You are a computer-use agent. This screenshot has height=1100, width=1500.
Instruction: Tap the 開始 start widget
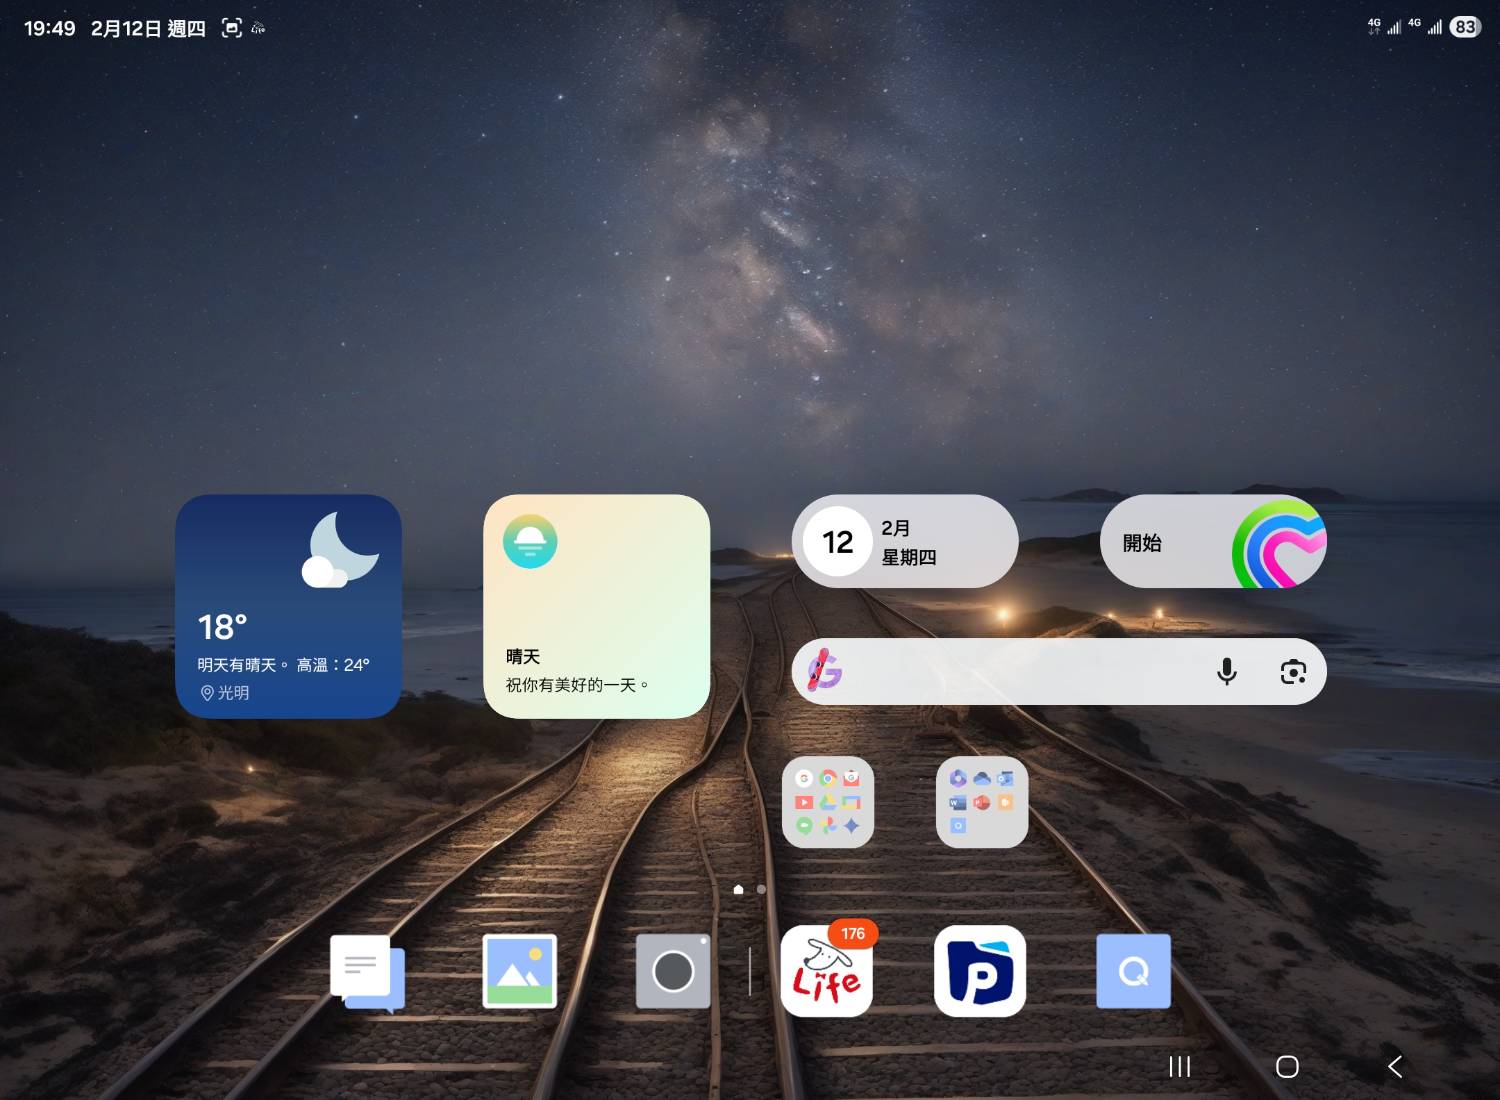pyautogui.click(x=1212, y=542)
